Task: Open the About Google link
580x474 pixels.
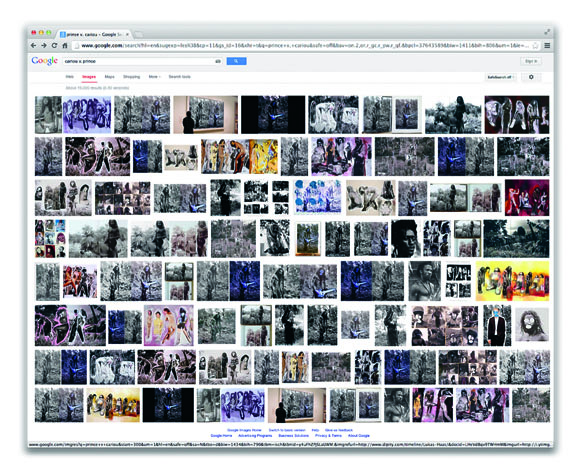Action: tap(359, 436)
